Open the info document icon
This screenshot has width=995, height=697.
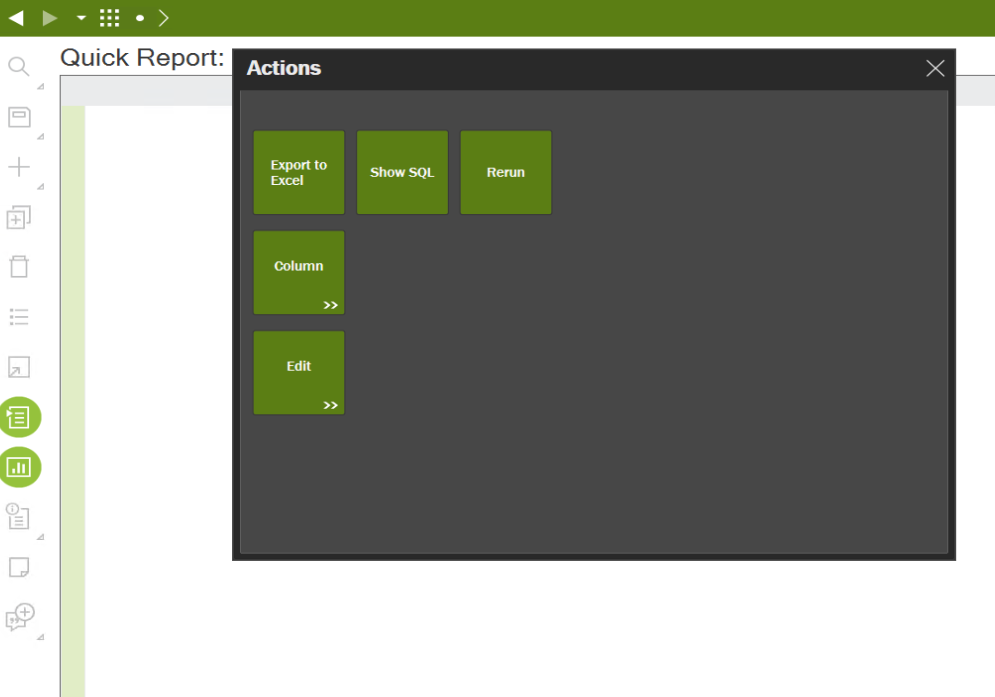pyautogui.click(x=18, y=517)
